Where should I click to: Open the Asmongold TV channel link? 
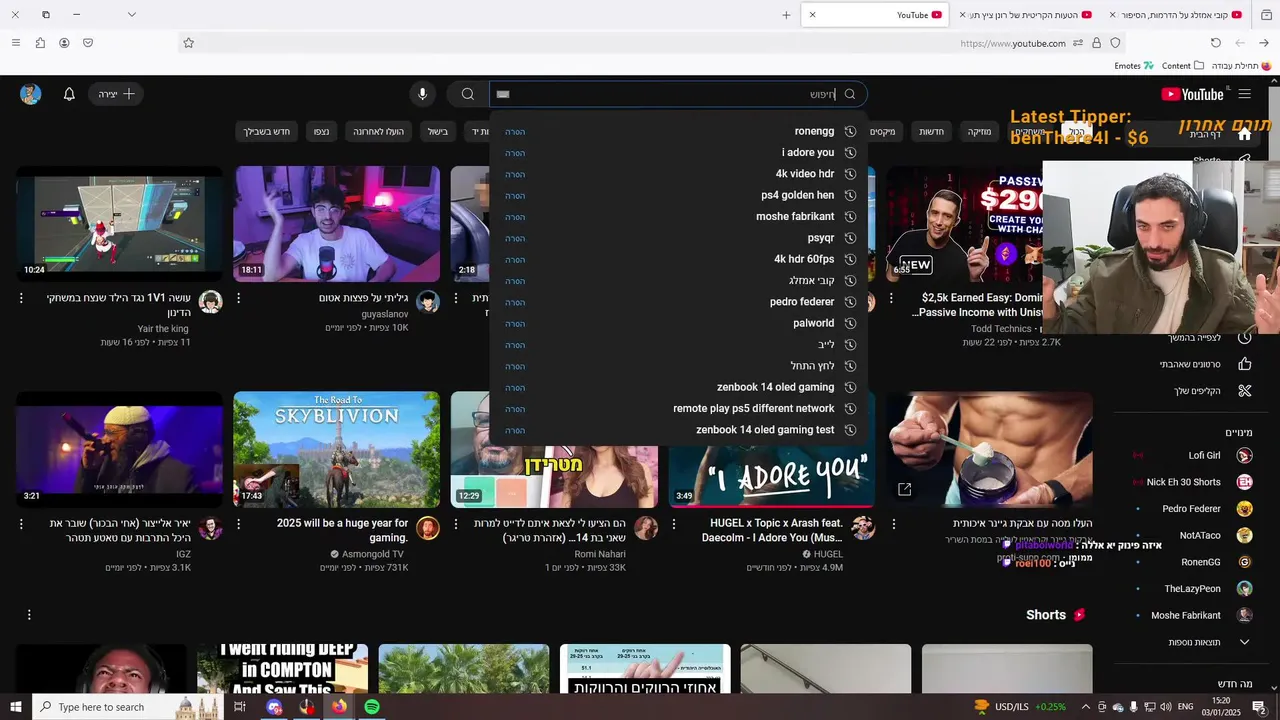coord(373,554)
